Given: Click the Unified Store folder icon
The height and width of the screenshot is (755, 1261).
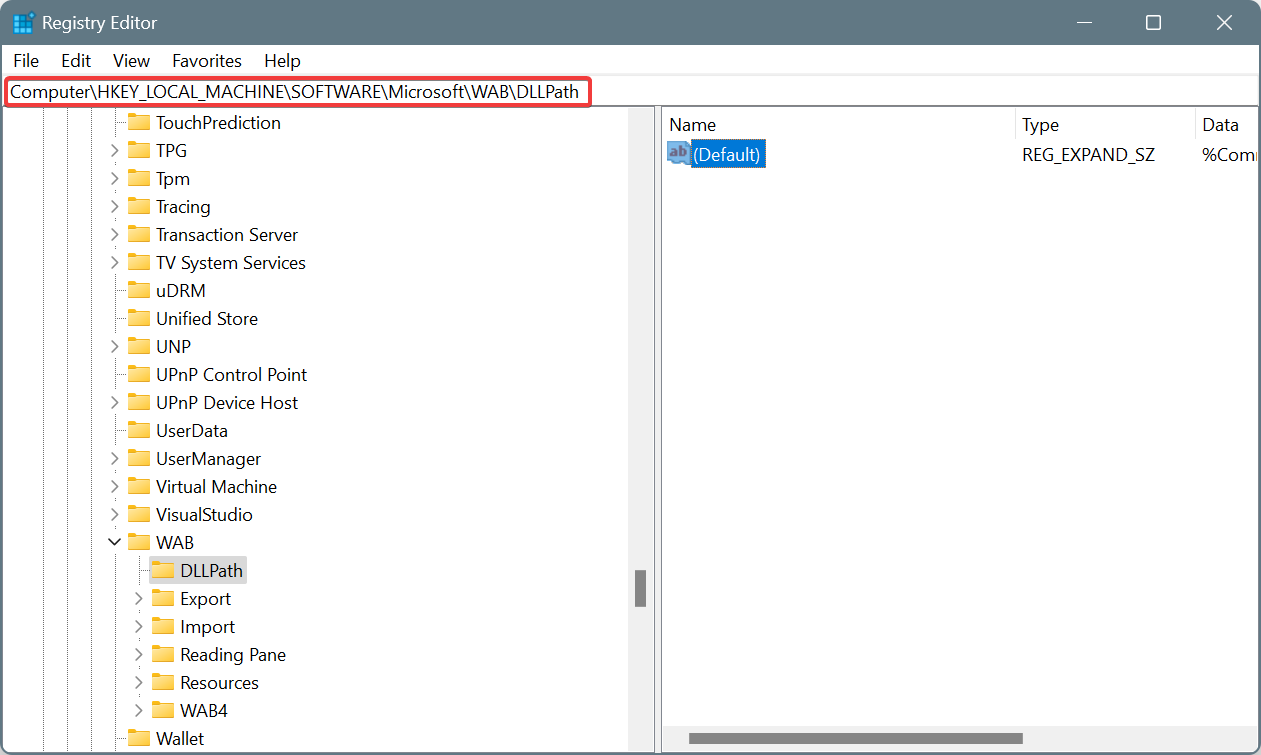Looking at the screenshot, I should pyautogui.click(x=139, y=319).
